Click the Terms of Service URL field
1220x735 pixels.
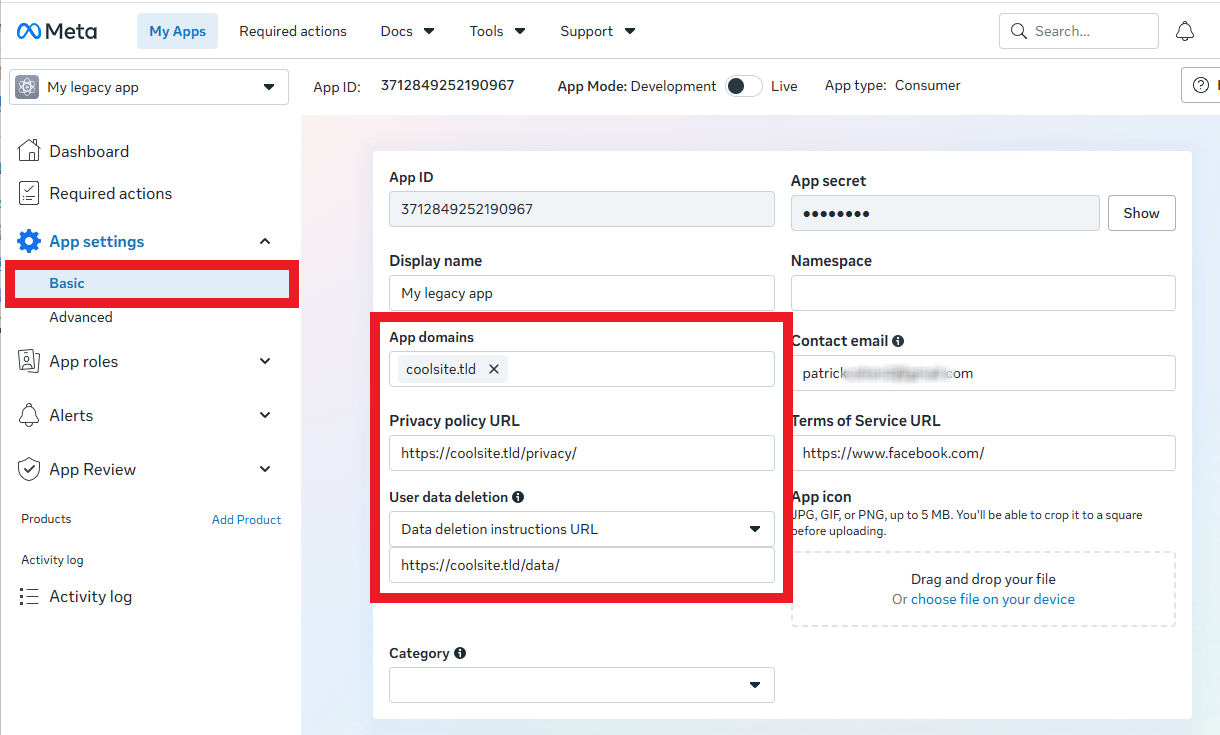point(983,453)
